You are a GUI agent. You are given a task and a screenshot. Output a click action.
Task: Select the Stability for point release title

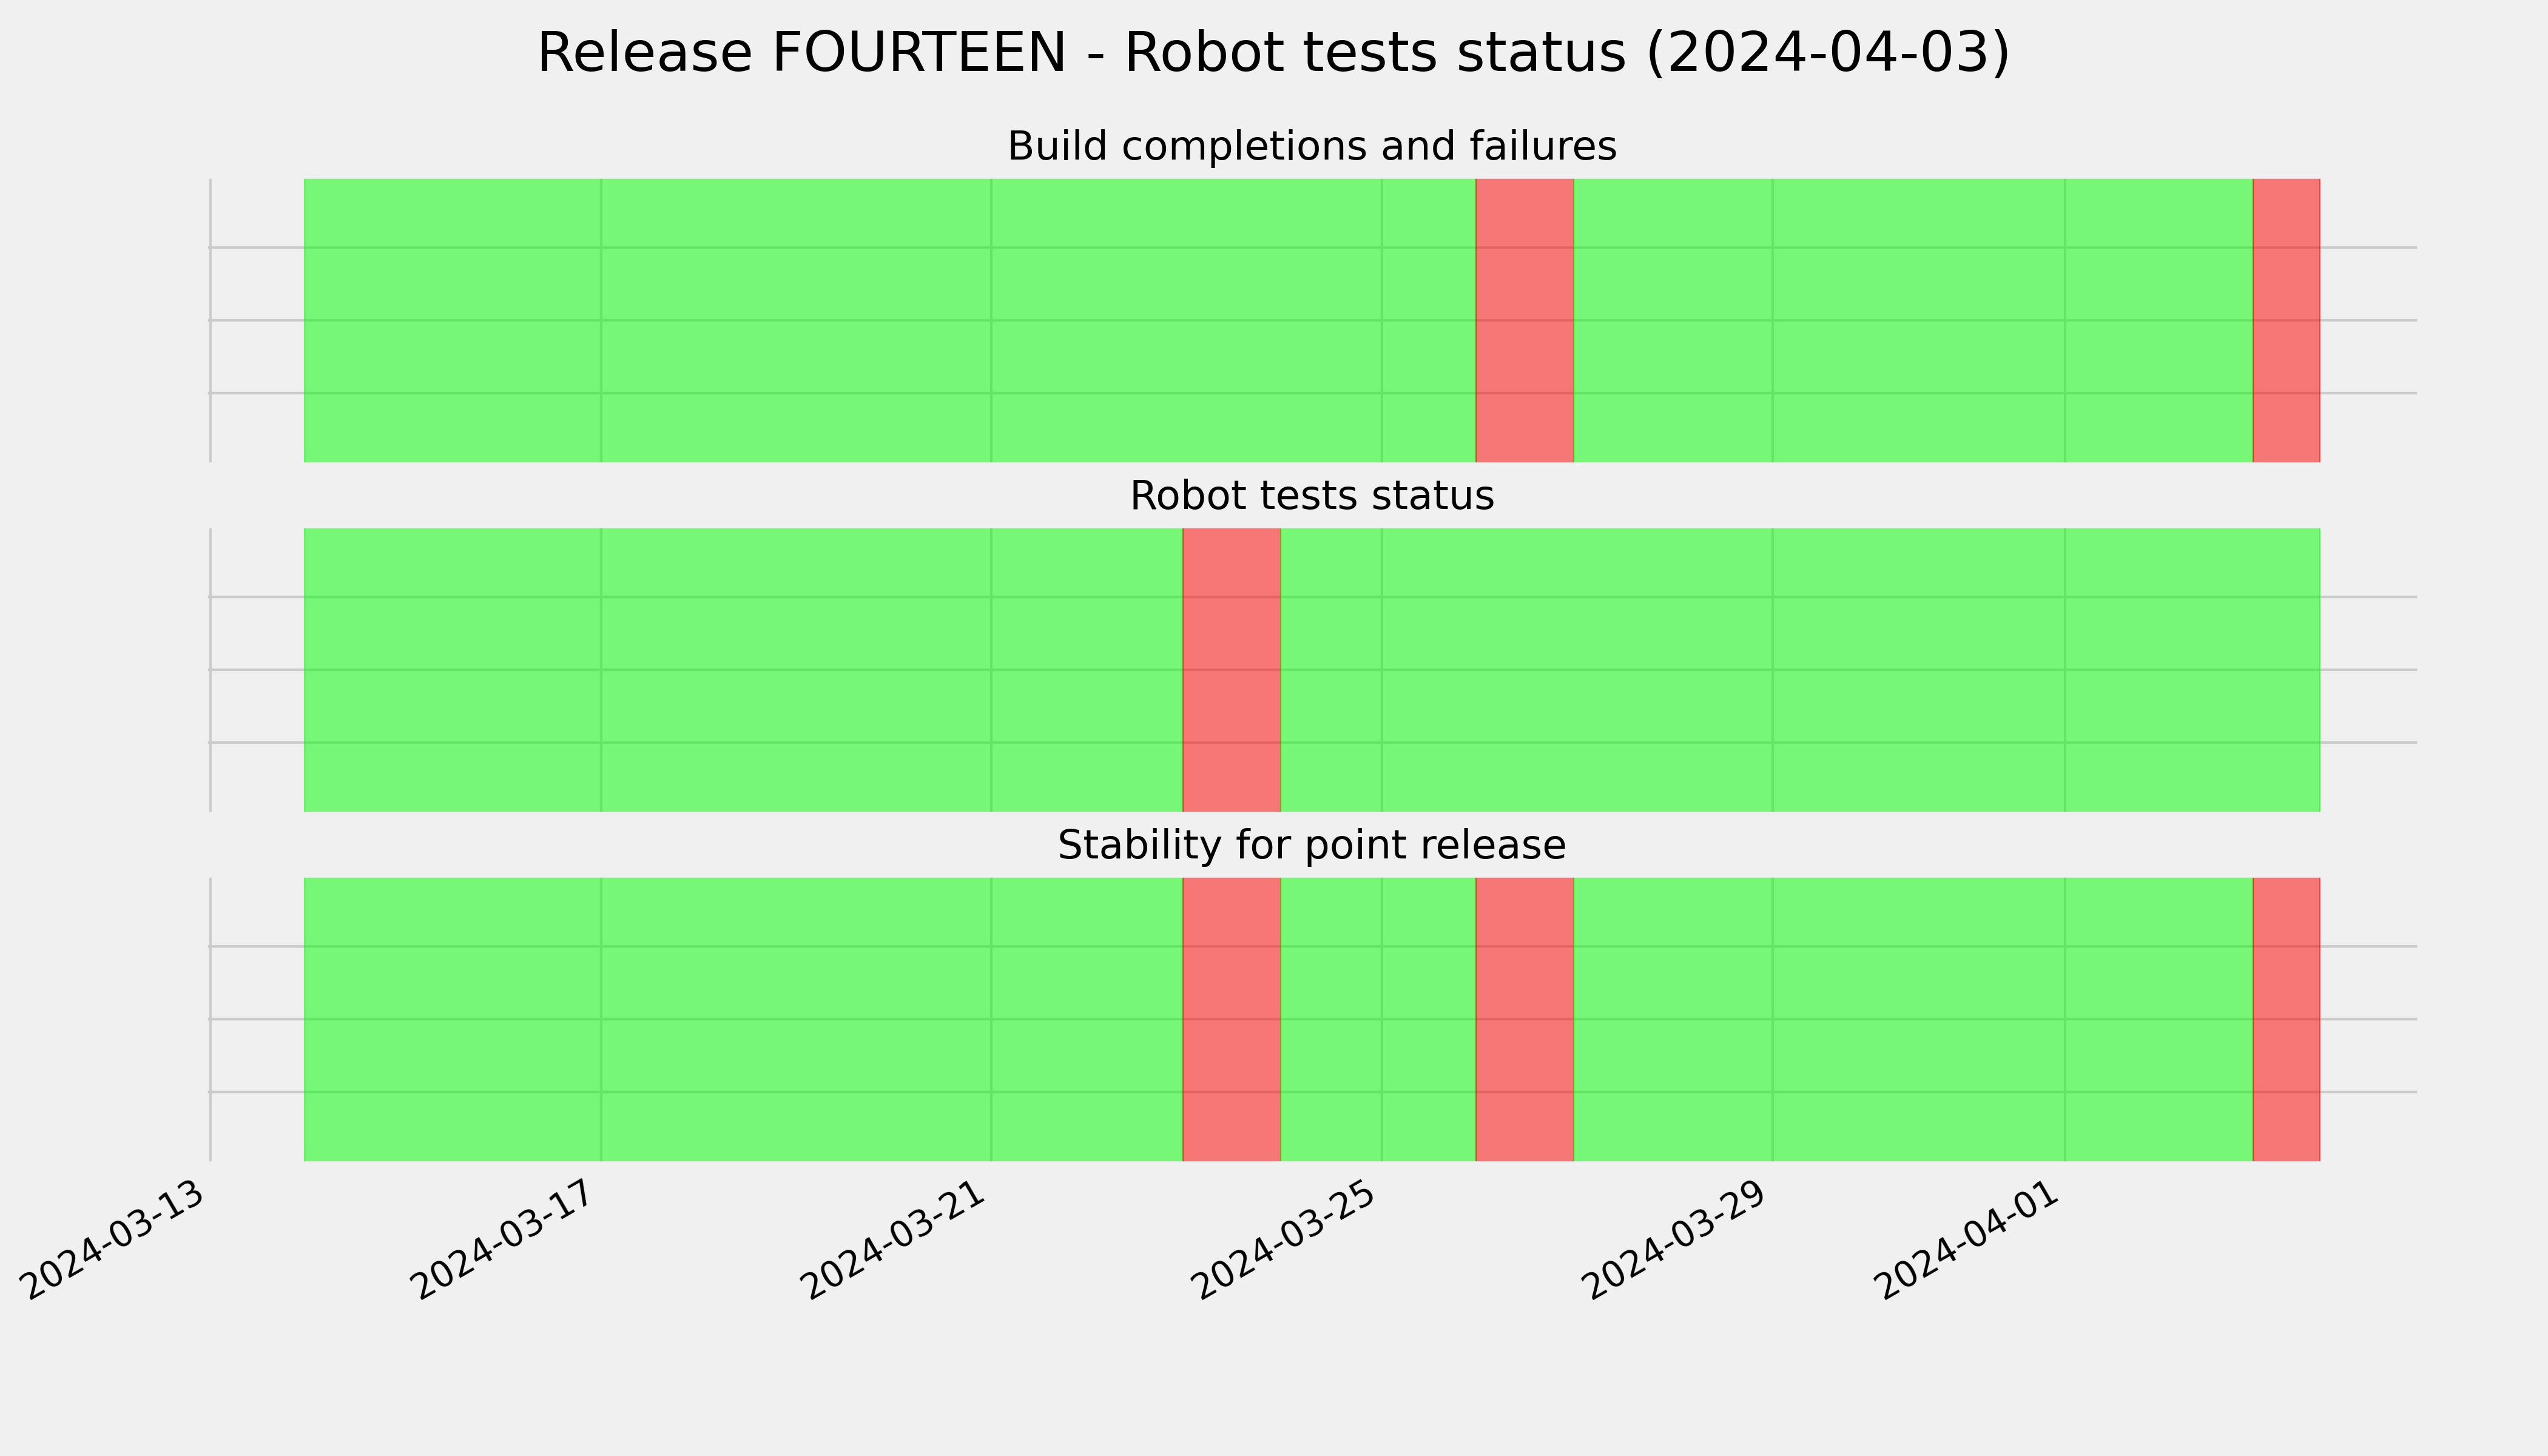point(1311,846)
